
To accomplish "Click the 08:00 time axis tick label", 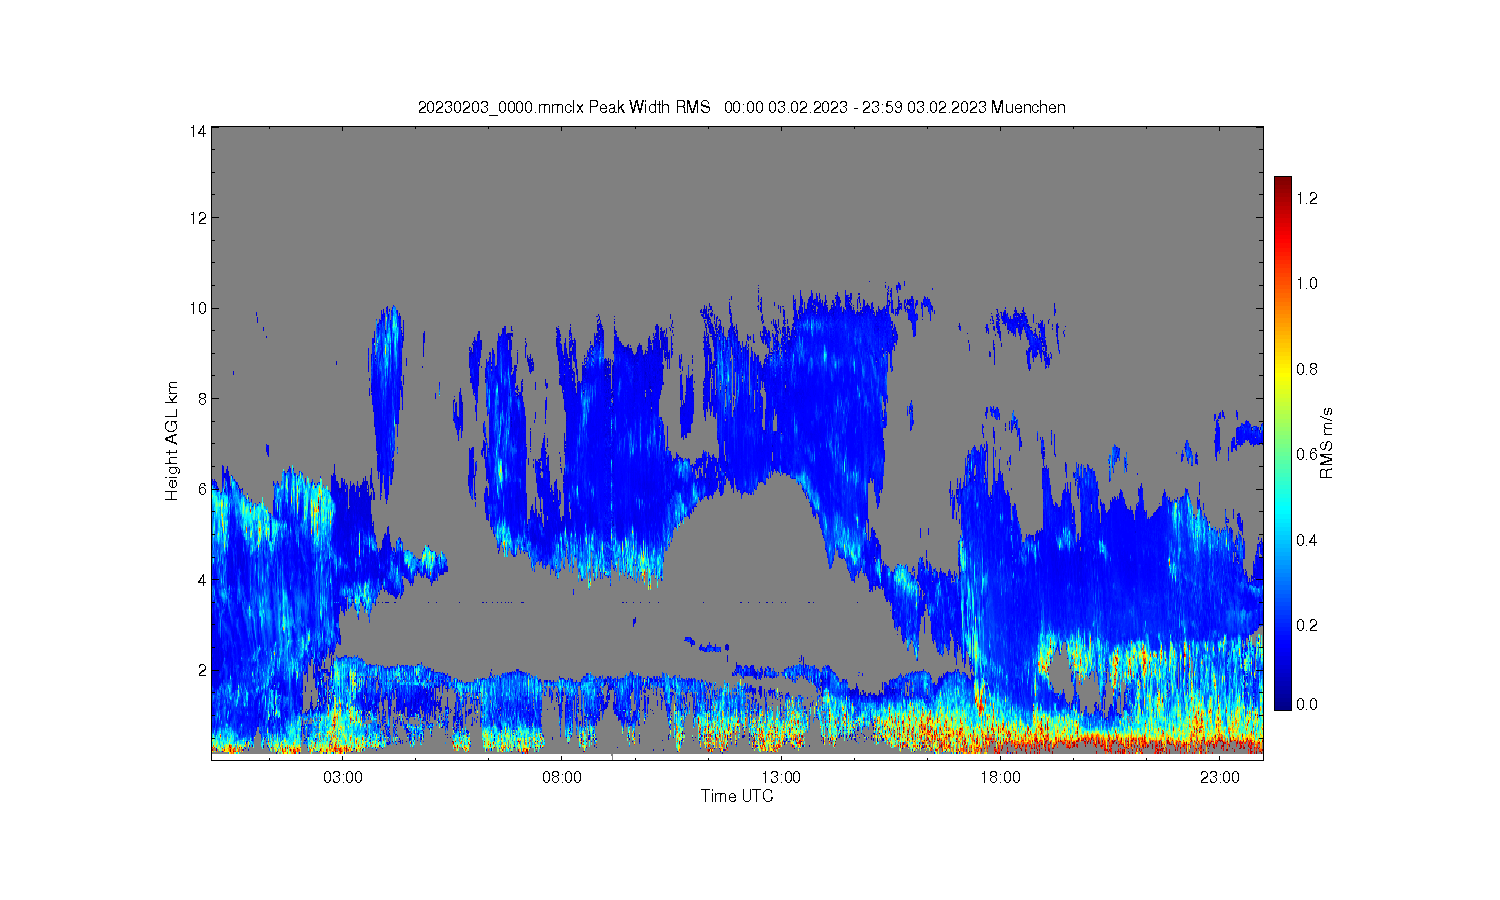I will point(562,777).
